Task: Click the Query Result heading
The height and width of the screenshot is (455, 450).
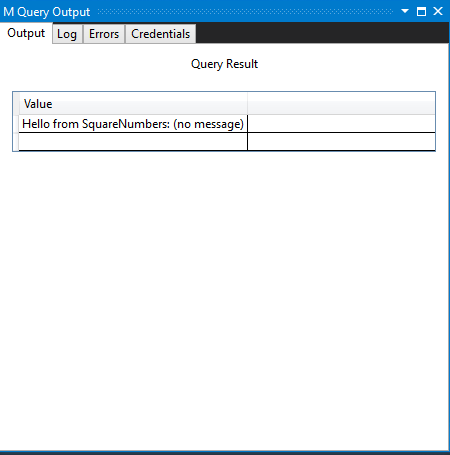Action: click(x=224, y=64)
